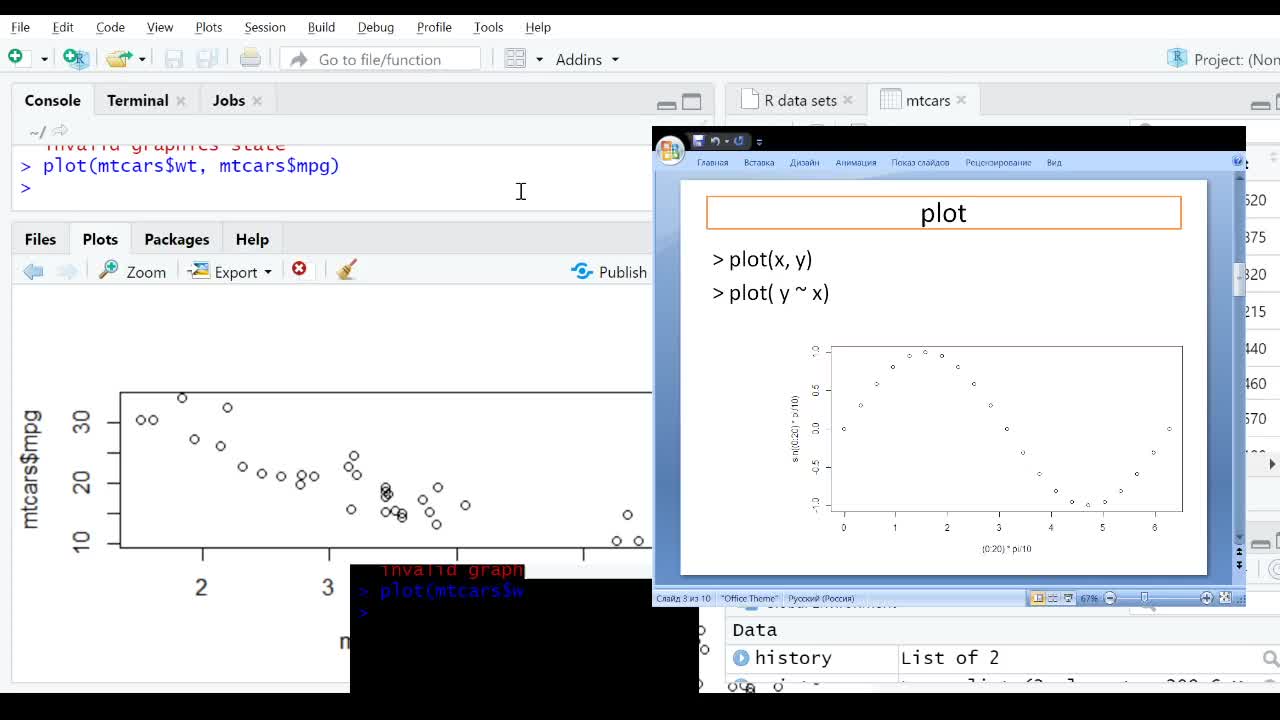Click the PowerPoint zoom slider handle
Image resolution: width=1280 pixels, height=720 pixels.
[x=1145, y=598]
